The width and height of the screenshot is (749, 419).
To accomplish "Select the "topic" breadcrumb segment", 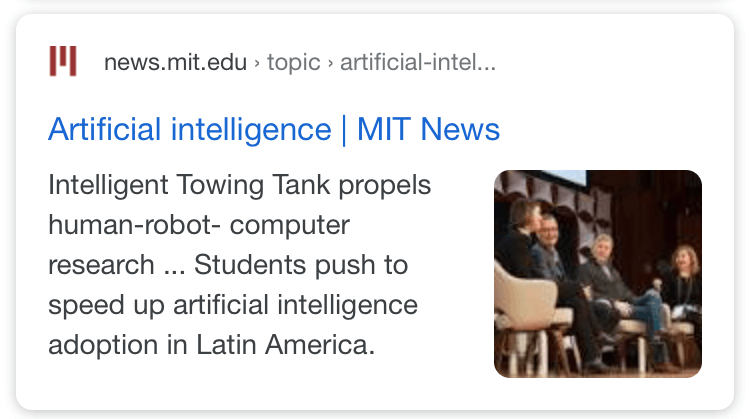I will (x=293, y=63).
